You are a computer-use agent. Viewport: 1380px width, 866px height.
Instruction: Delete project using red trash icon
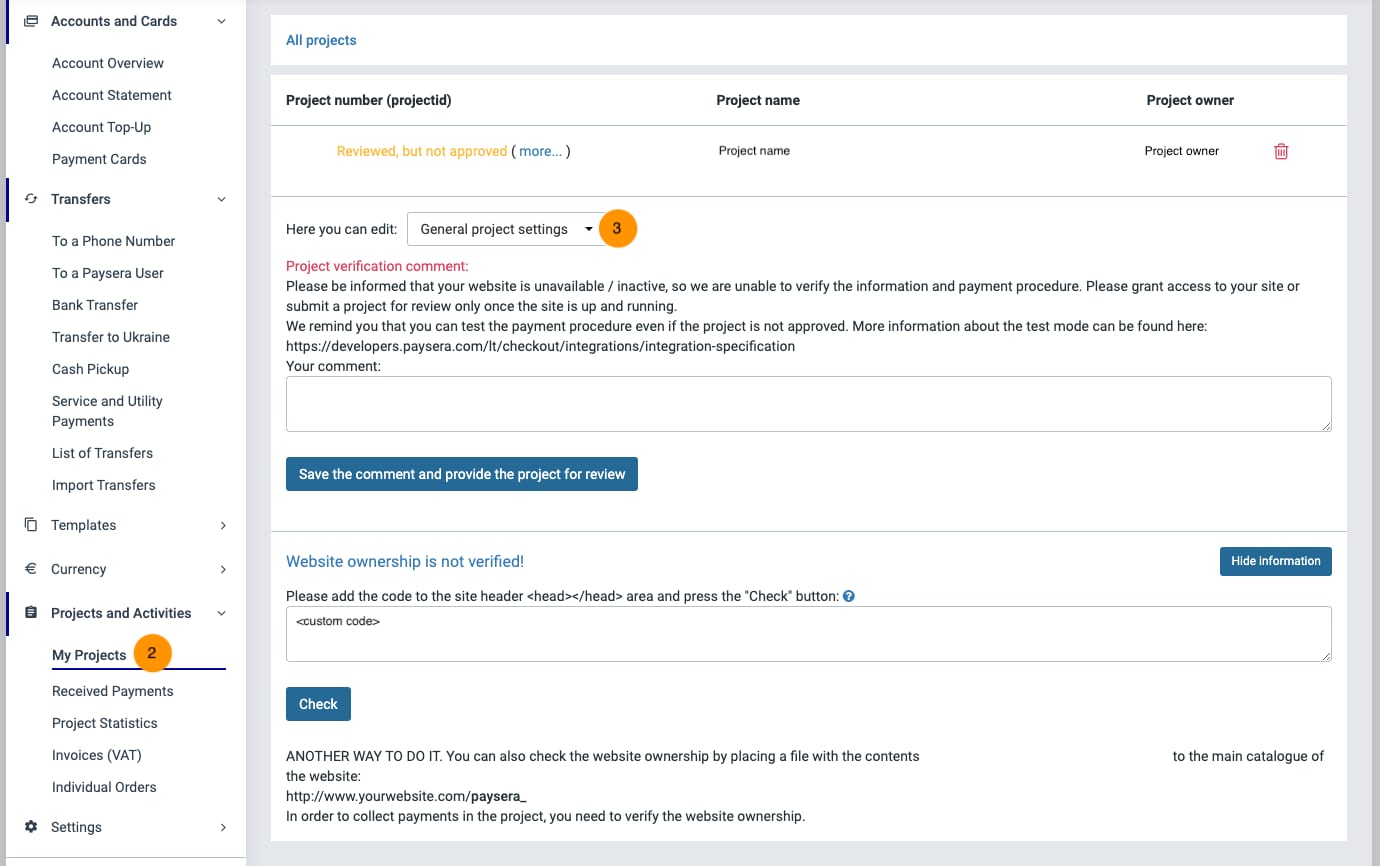1281,151
